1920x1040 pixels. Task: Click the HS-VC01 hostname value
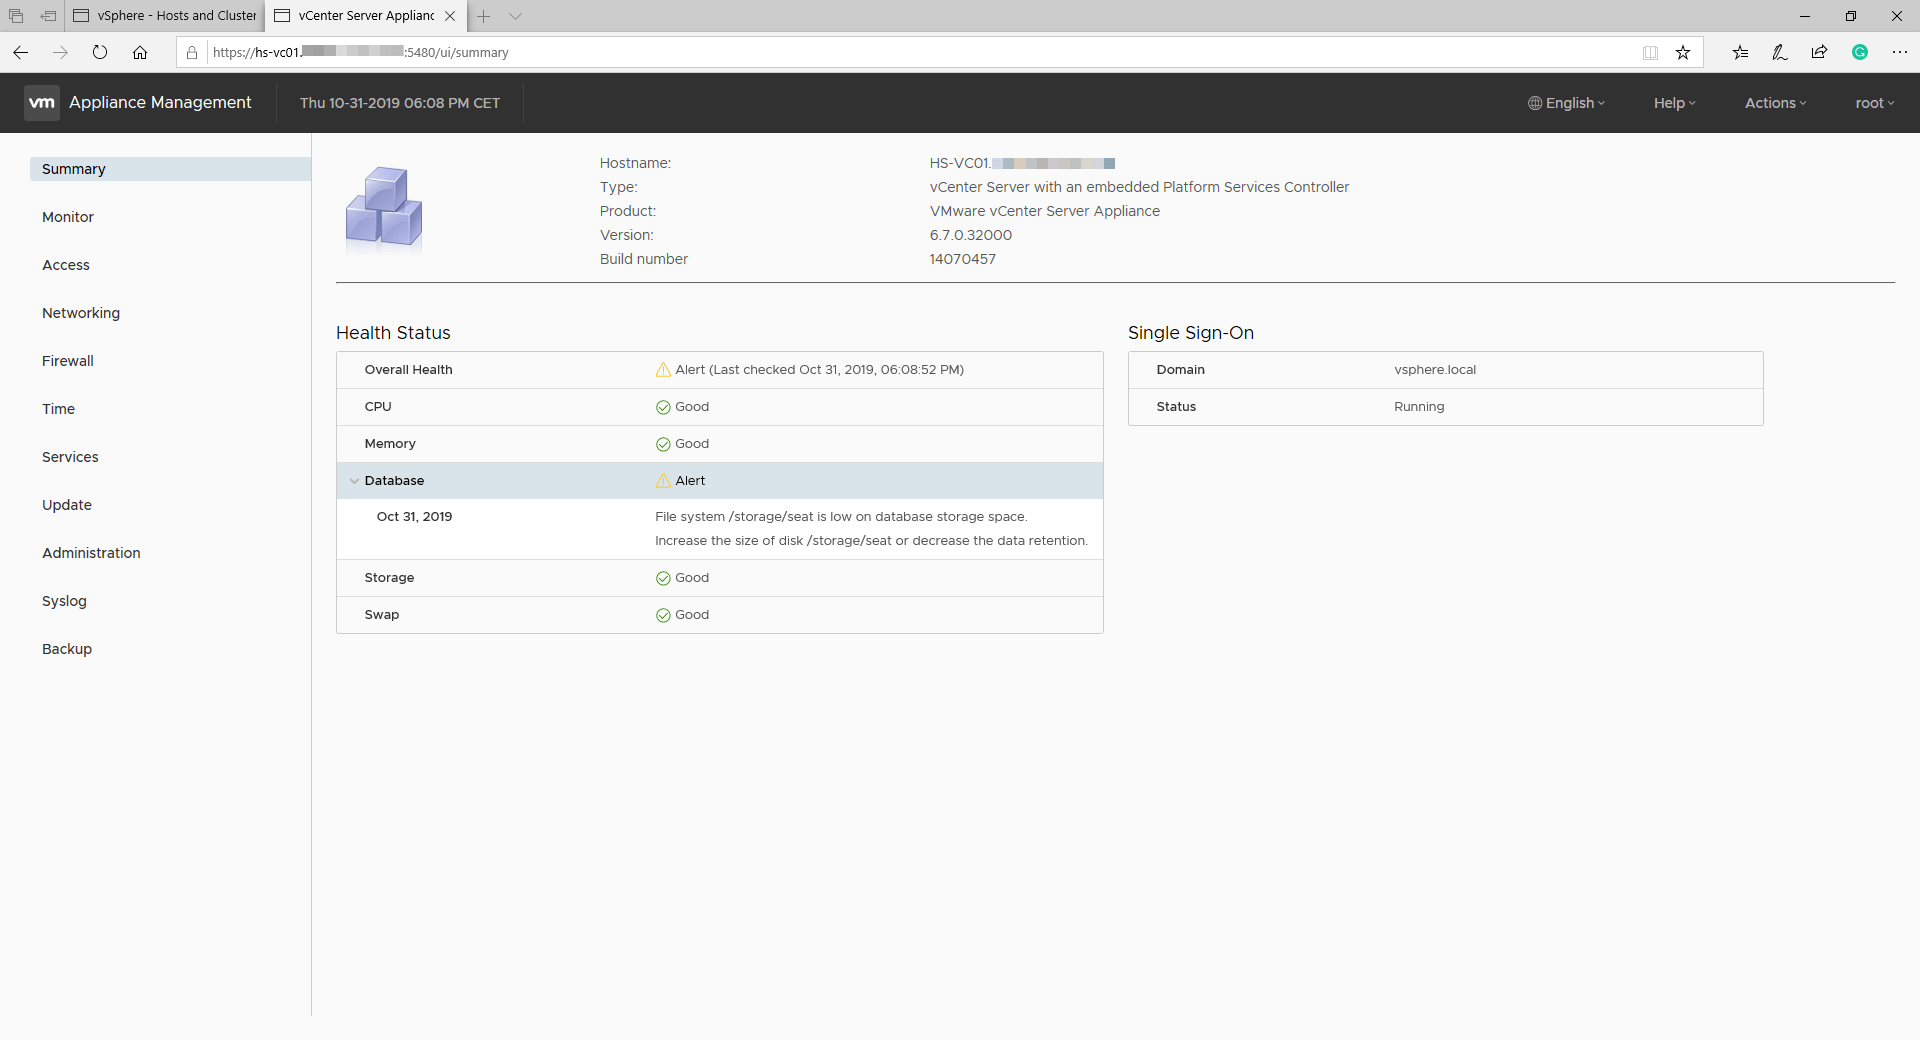coord(1022,163)
